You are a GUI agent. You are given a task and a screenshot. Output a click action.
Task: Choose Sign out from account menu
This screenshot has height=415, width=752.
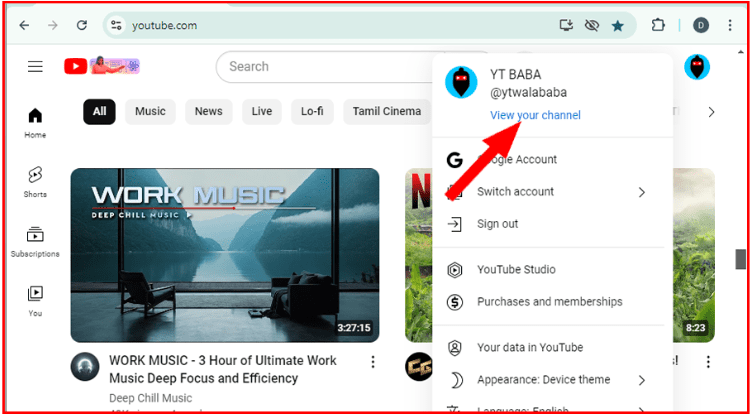coord(552,224)
